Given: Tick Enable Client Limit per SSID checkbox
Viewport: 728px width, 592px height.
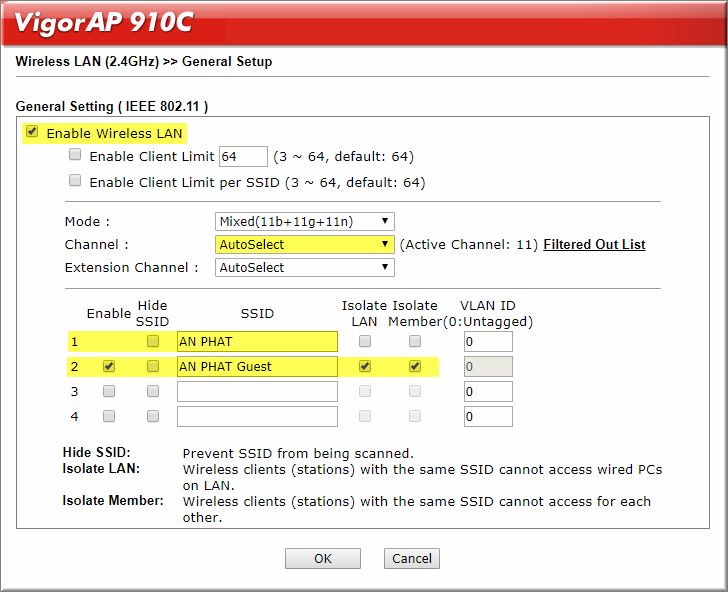Looking at the screenshot, I should pyautogui.click(x=75, y=180).
